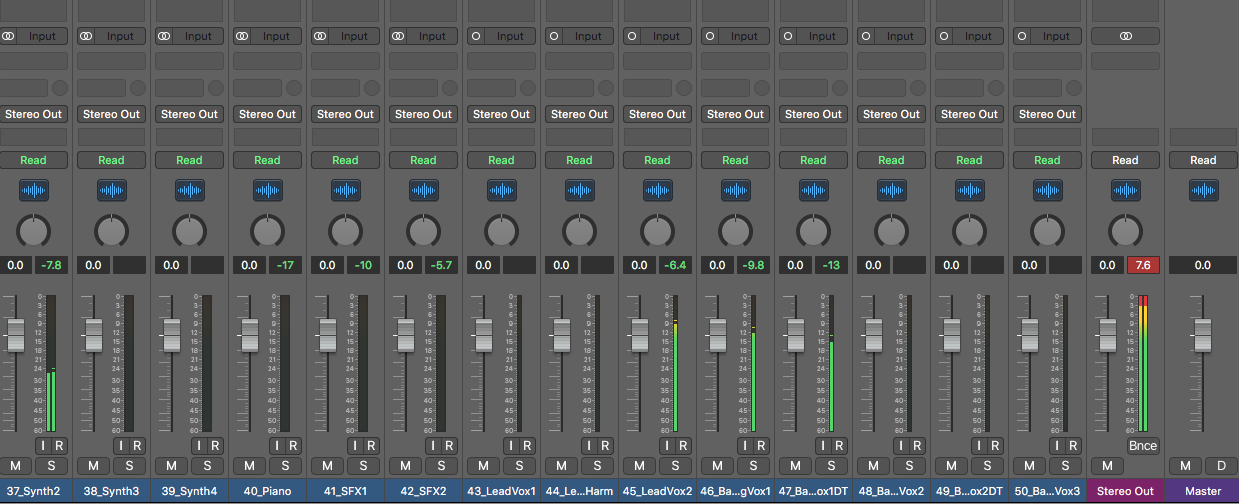
Task: Toggle stereo format icon on 38_Synth3 input
Action: (86, 36)
